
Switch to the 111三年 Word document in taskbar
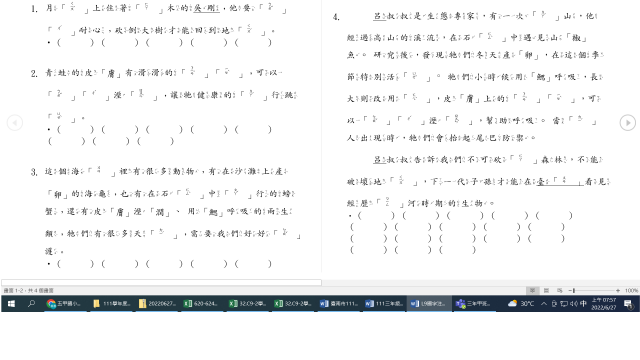click(383, 304)
